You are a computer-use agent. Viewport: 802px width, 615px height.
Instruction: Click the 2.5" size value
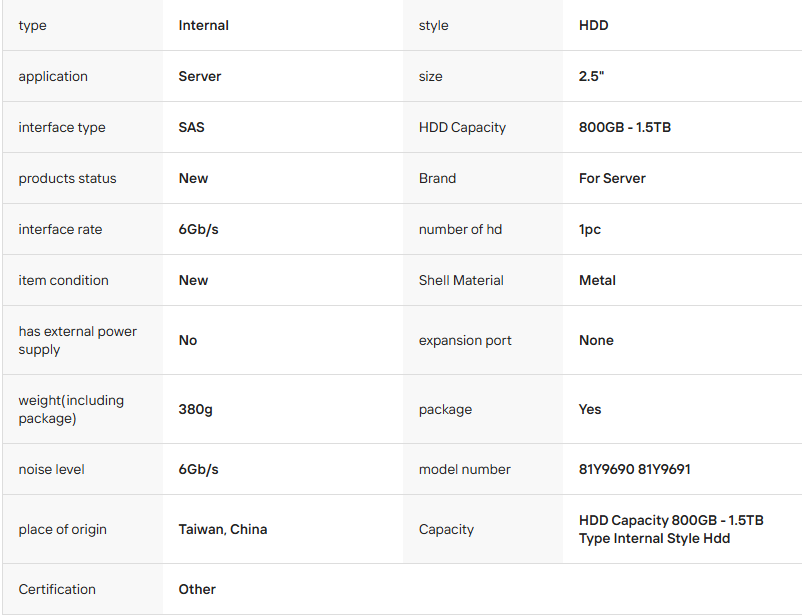[591, 76]
